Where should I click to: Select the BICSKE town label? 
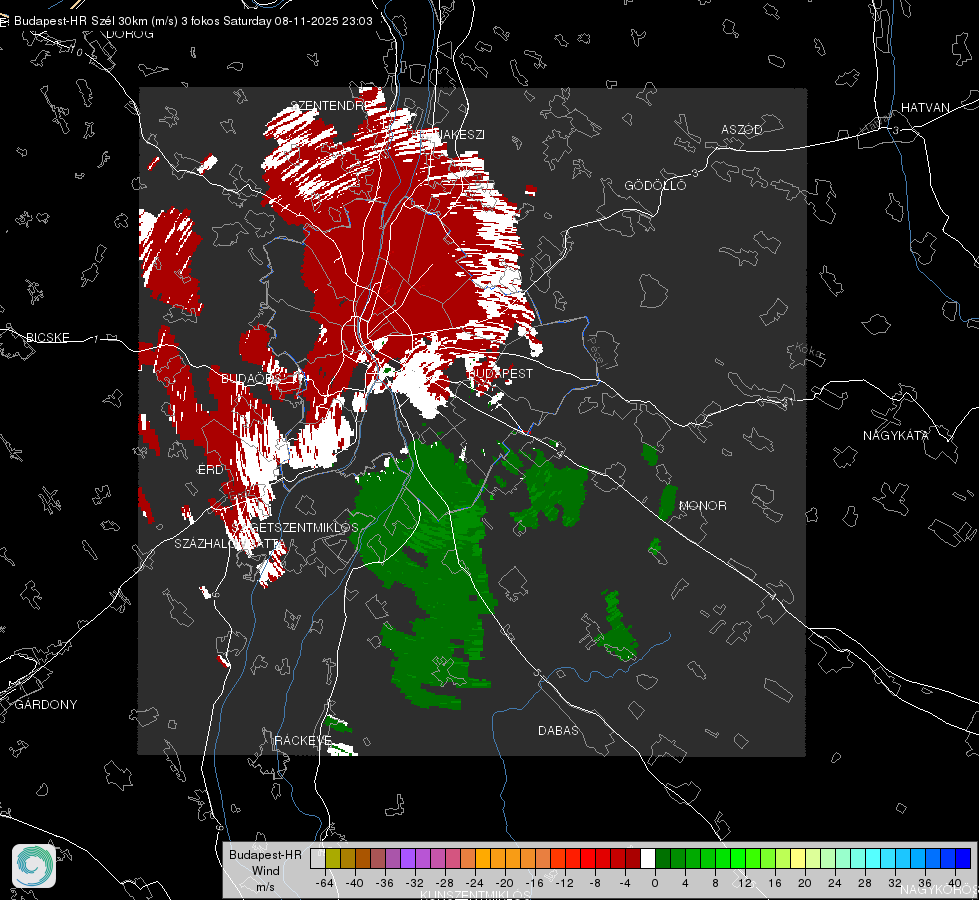click(47, 338)
